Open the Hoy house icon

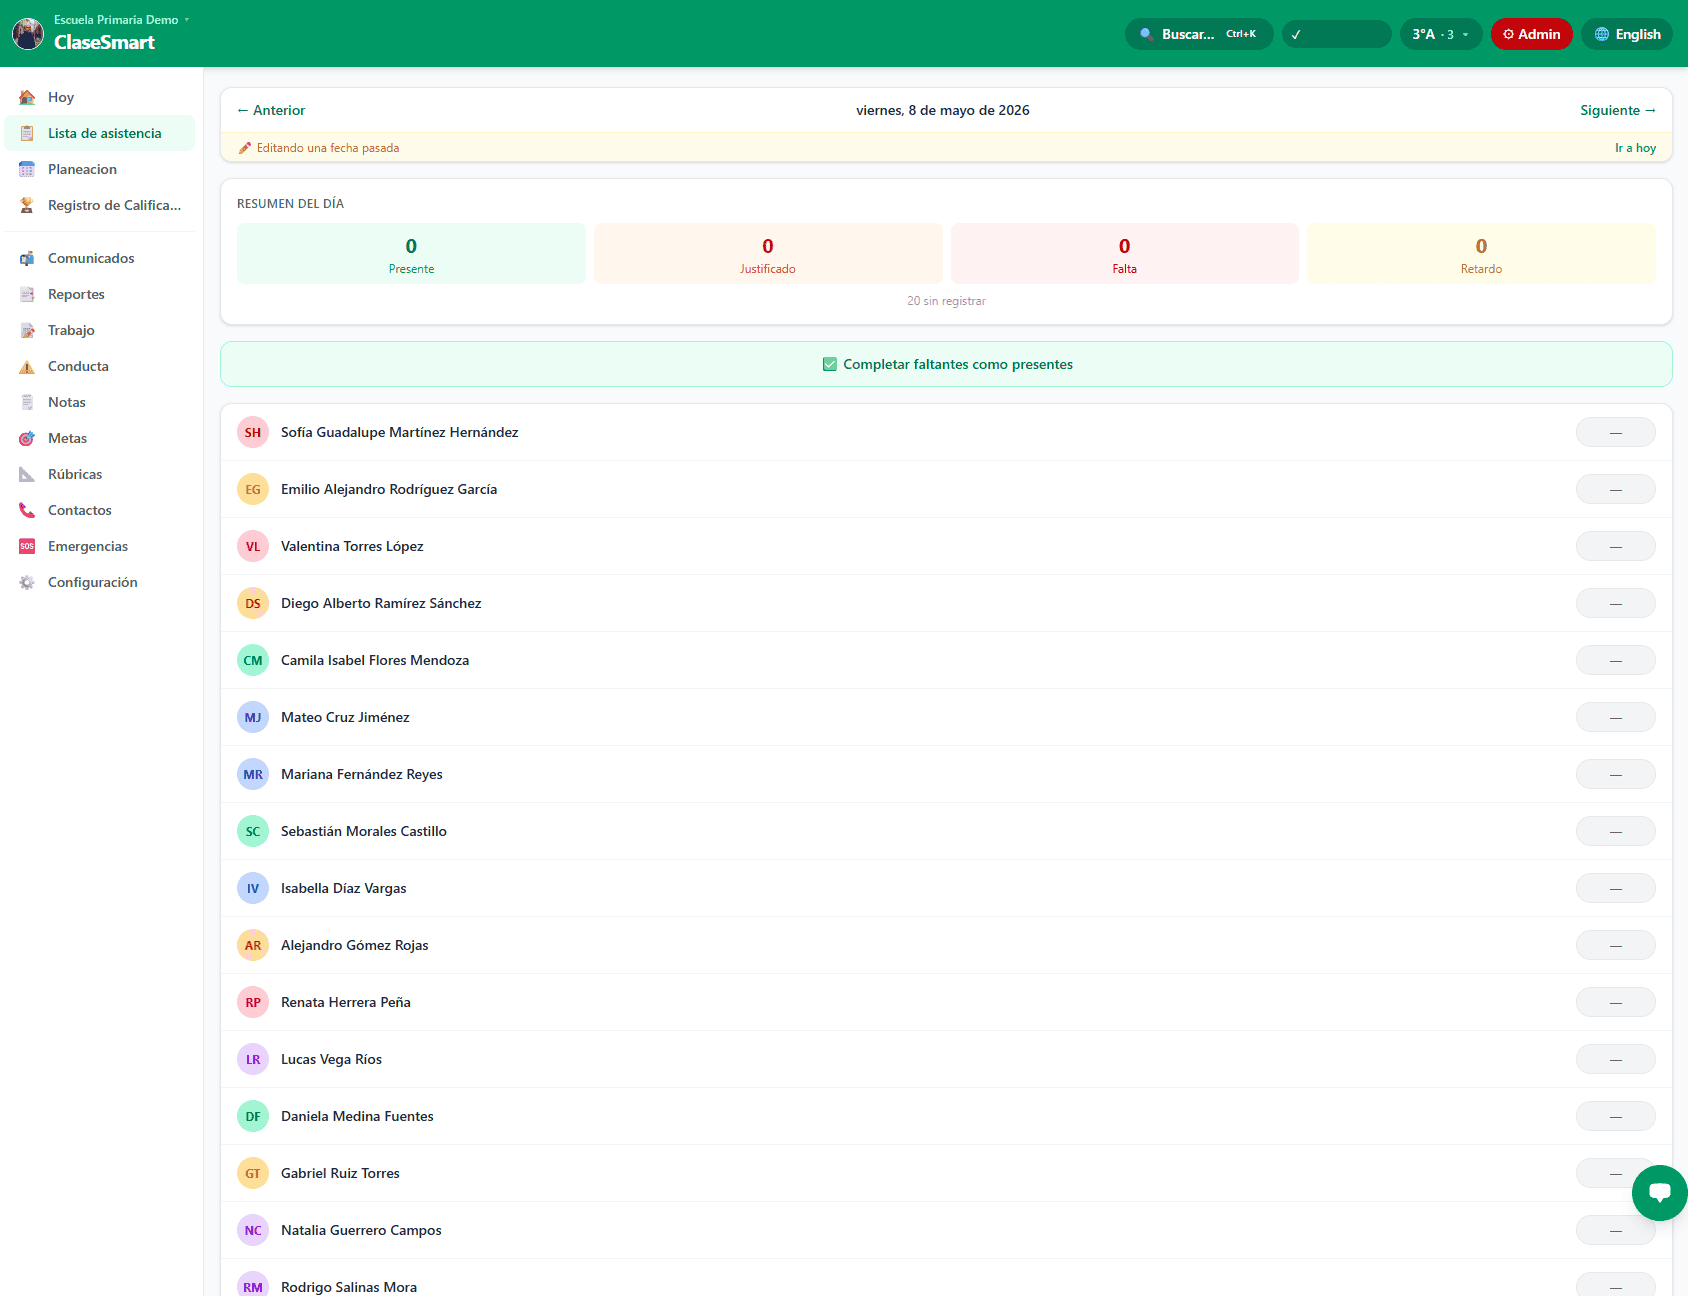[x=27, y=97]
